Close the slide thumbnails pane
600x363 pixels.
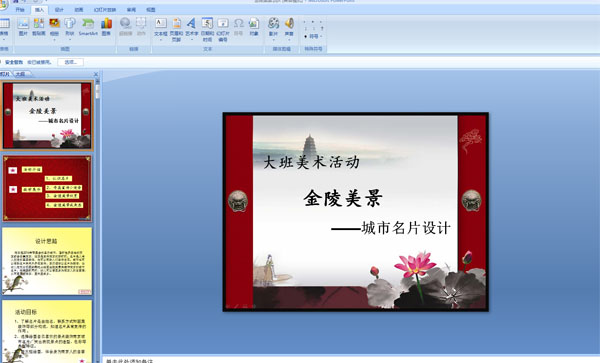pyautogui.click(x=96, y=74)
